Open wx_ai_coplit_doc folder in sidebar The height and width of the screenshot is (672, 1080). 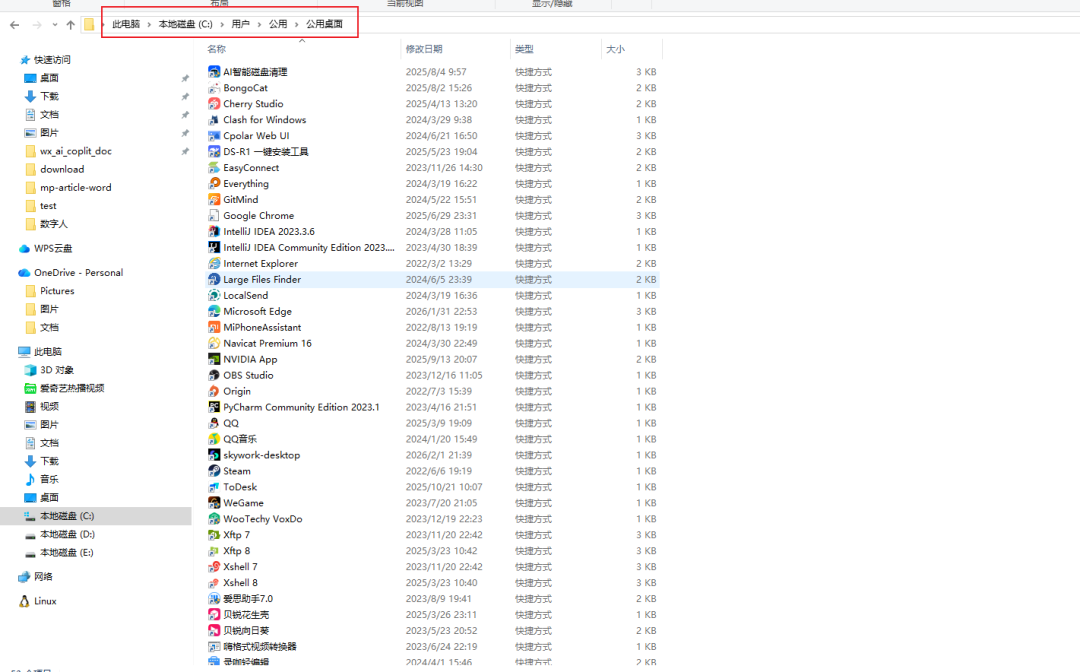tap(76, 151)
